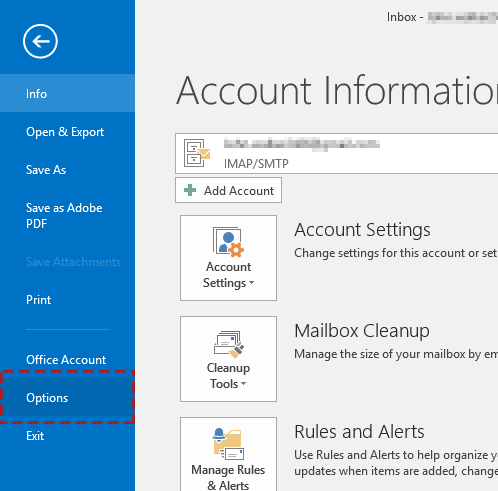Open the Open & Export menu item
The image size is (498, 491).
[67, 132]
